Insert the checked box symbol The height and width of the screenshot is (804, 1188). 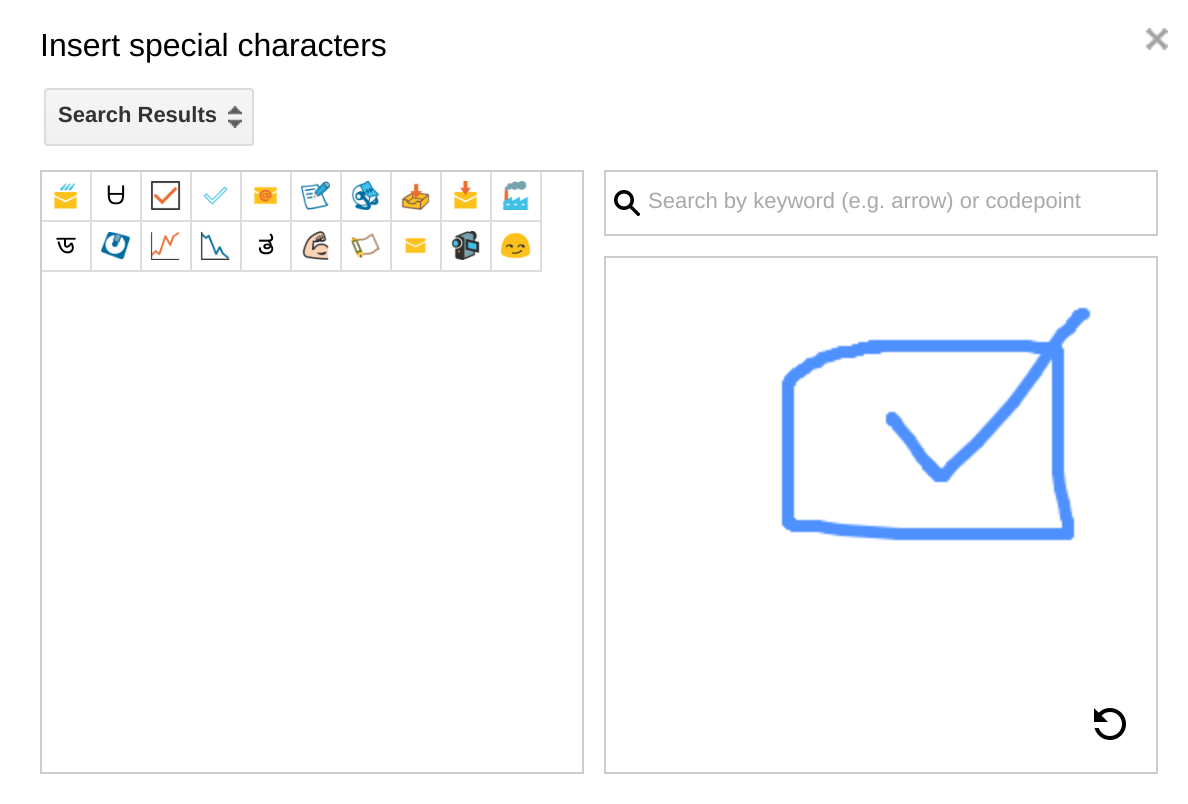tap(166, 196)
